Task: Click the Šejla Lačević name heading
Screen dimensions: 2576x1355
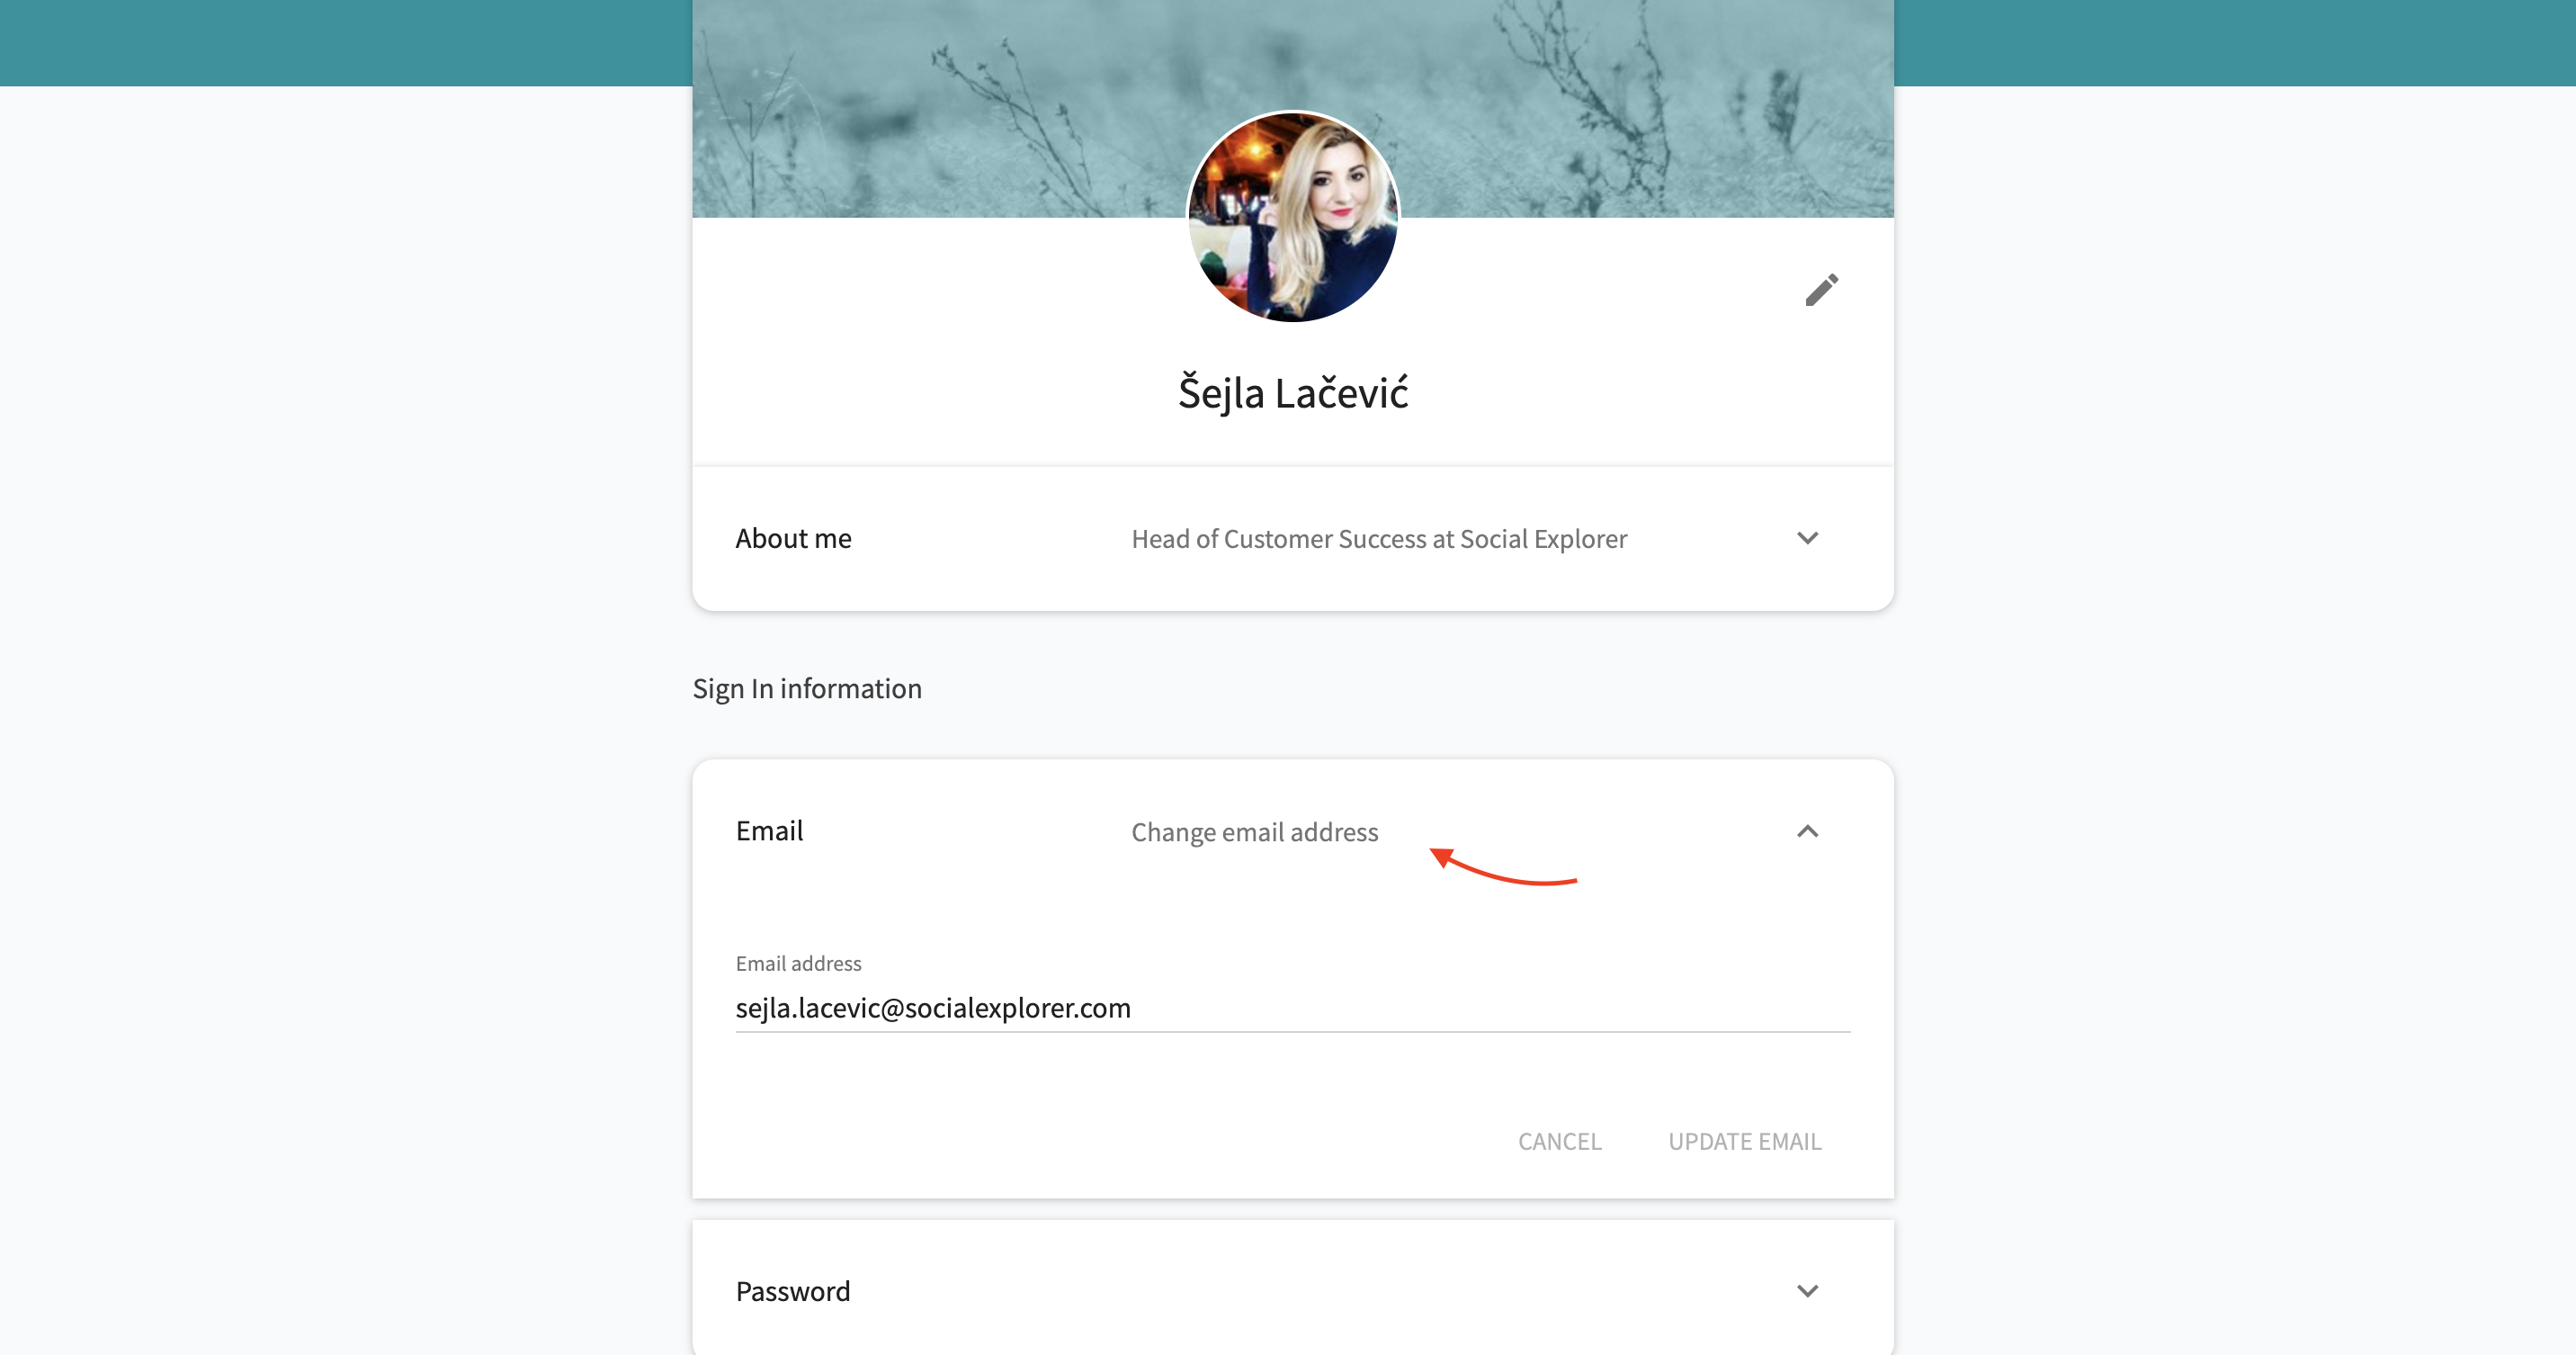Action: pos(1292,393)
